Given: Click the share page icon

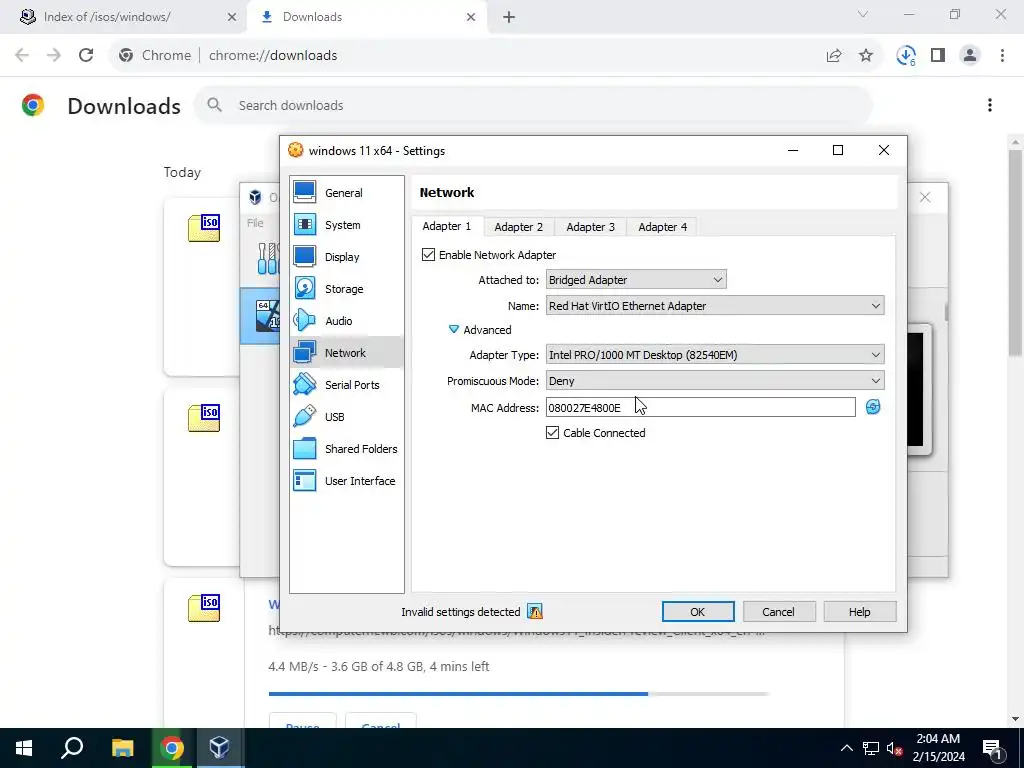Looking at the screenshot, I should [834, 56].
